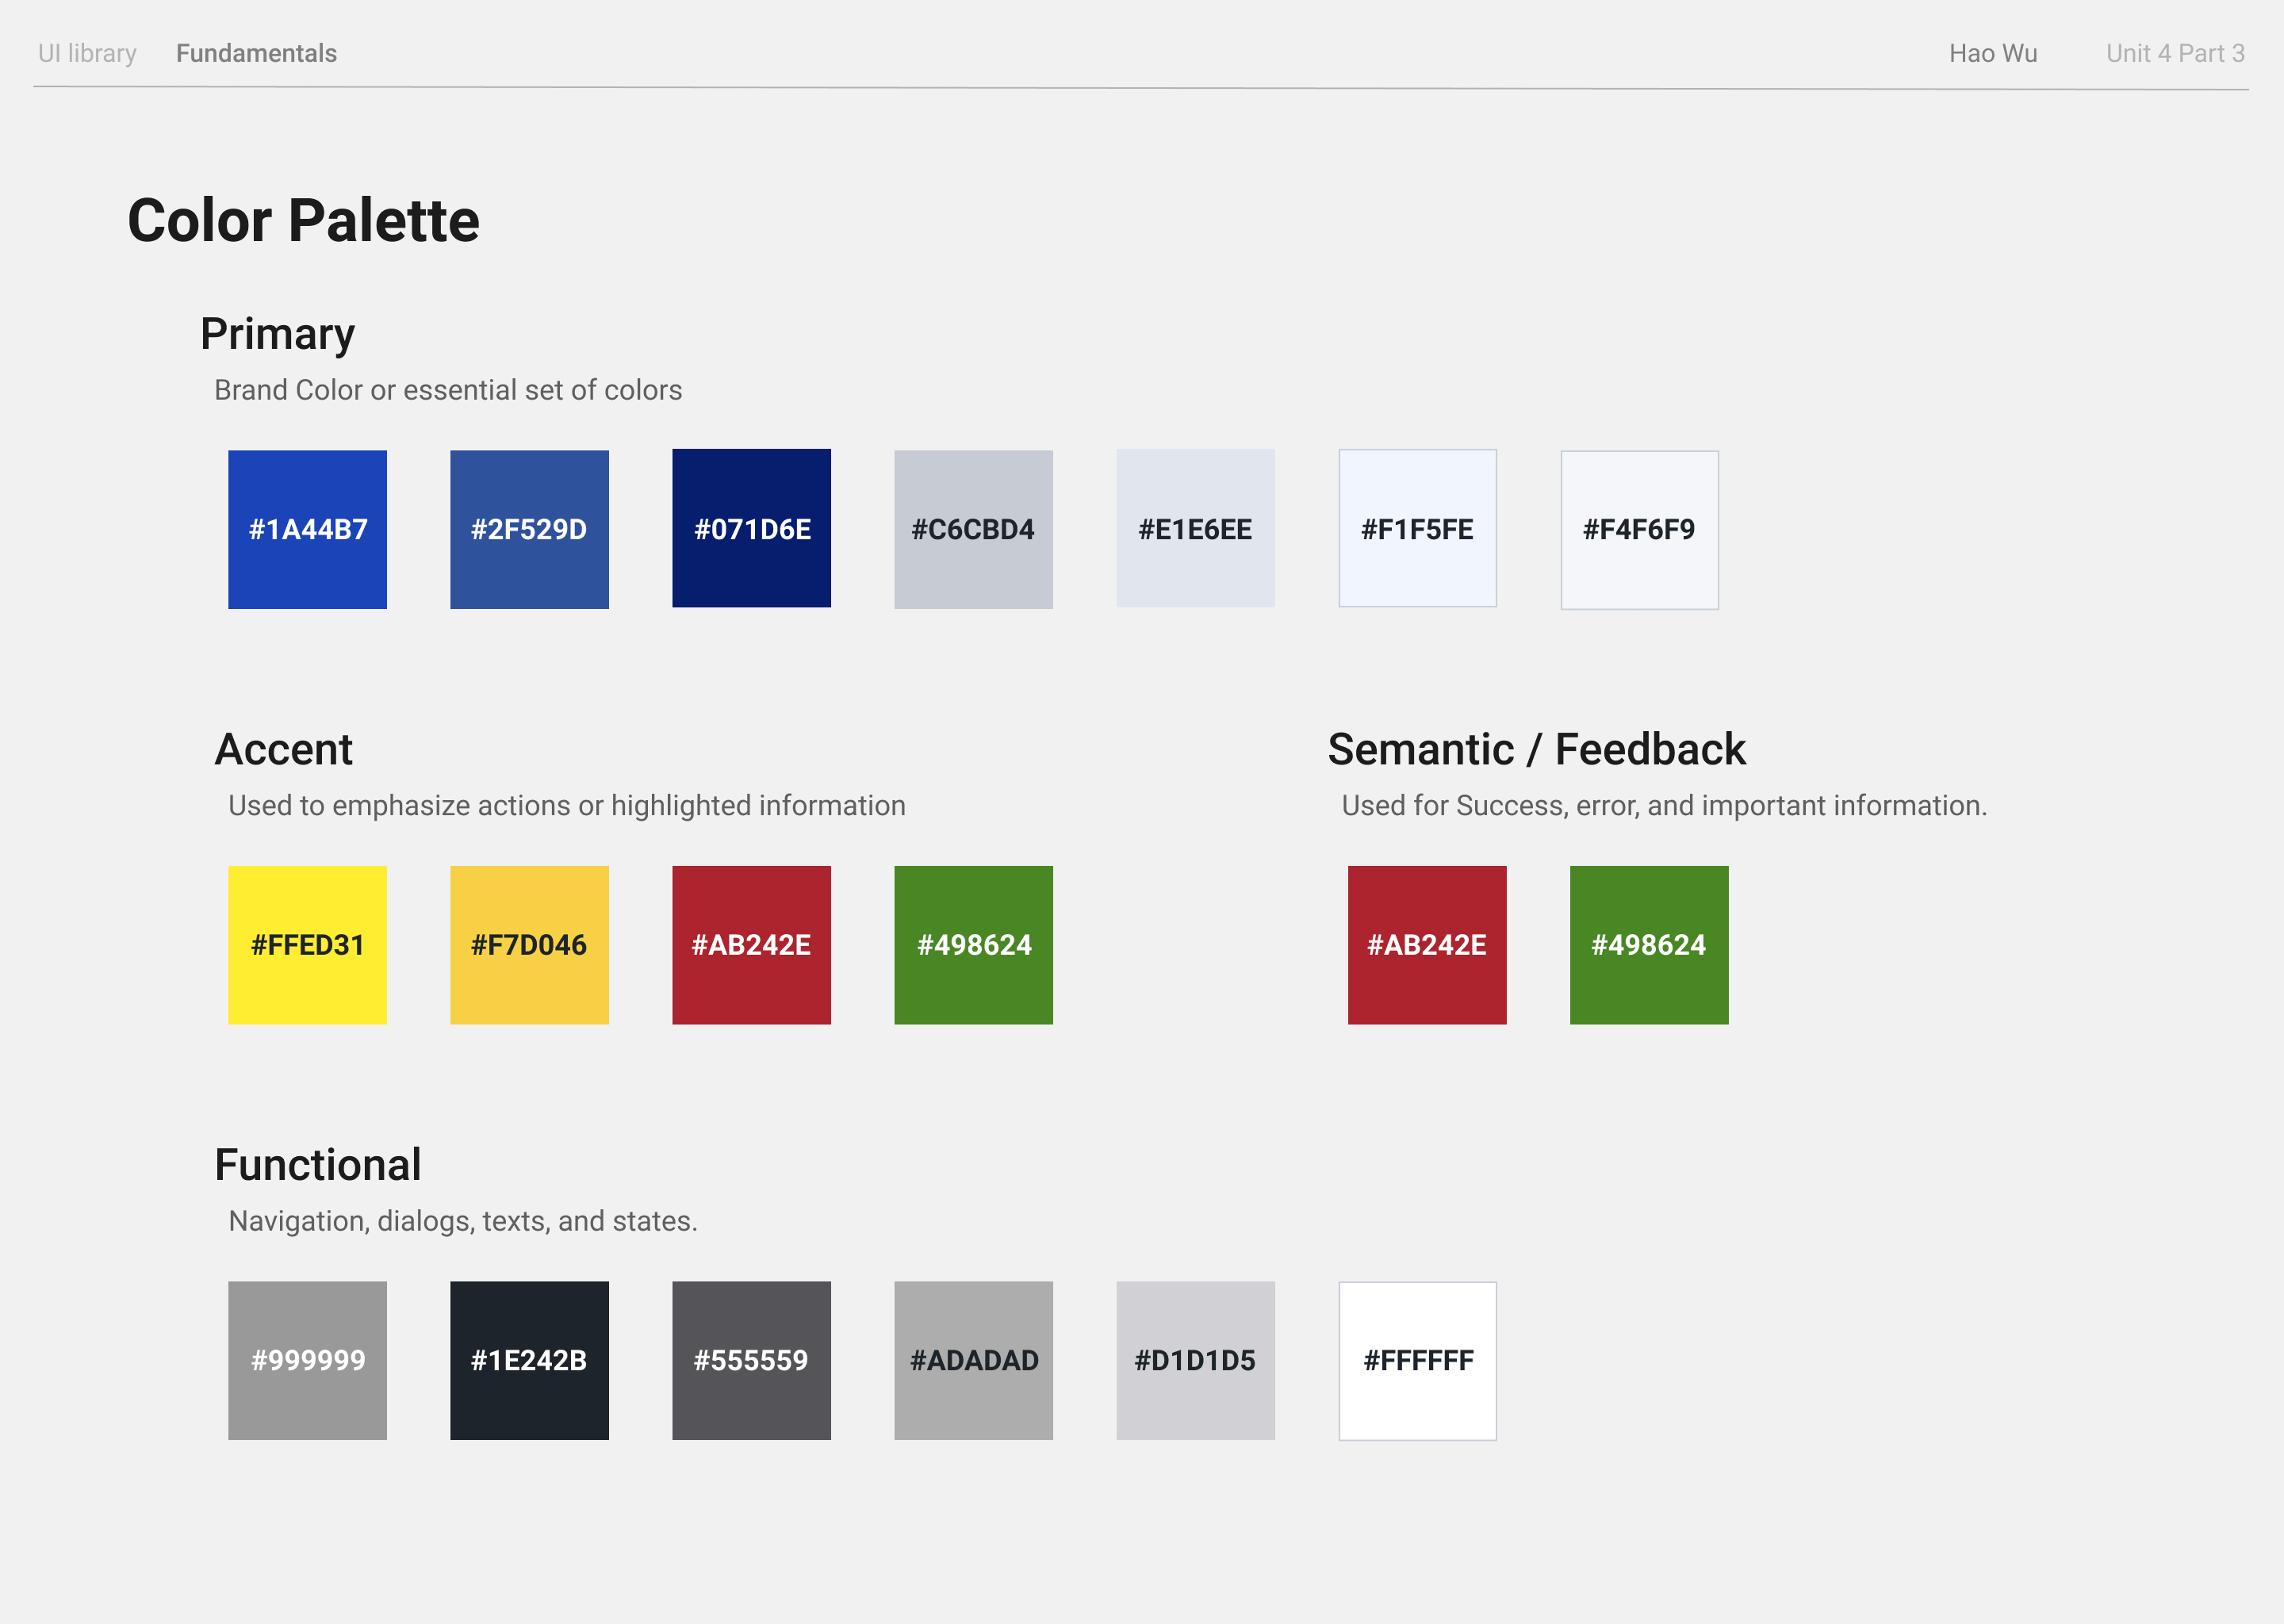
Task: Switch to the Fundamentals header tab
Action: 256,53
